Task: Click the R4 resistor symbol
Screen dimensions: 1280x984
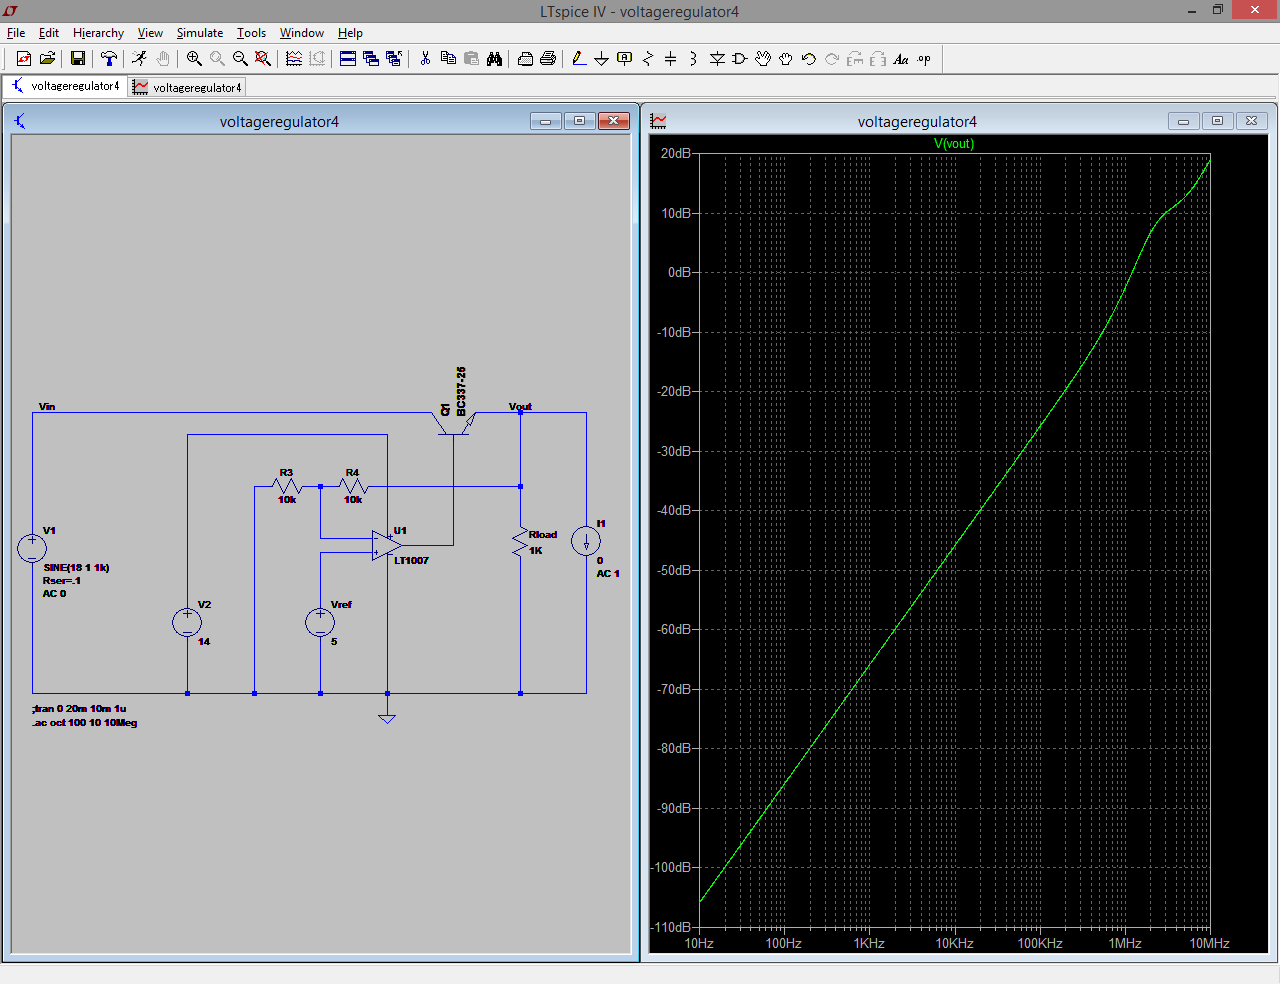Action: click(x=353, y=486)
